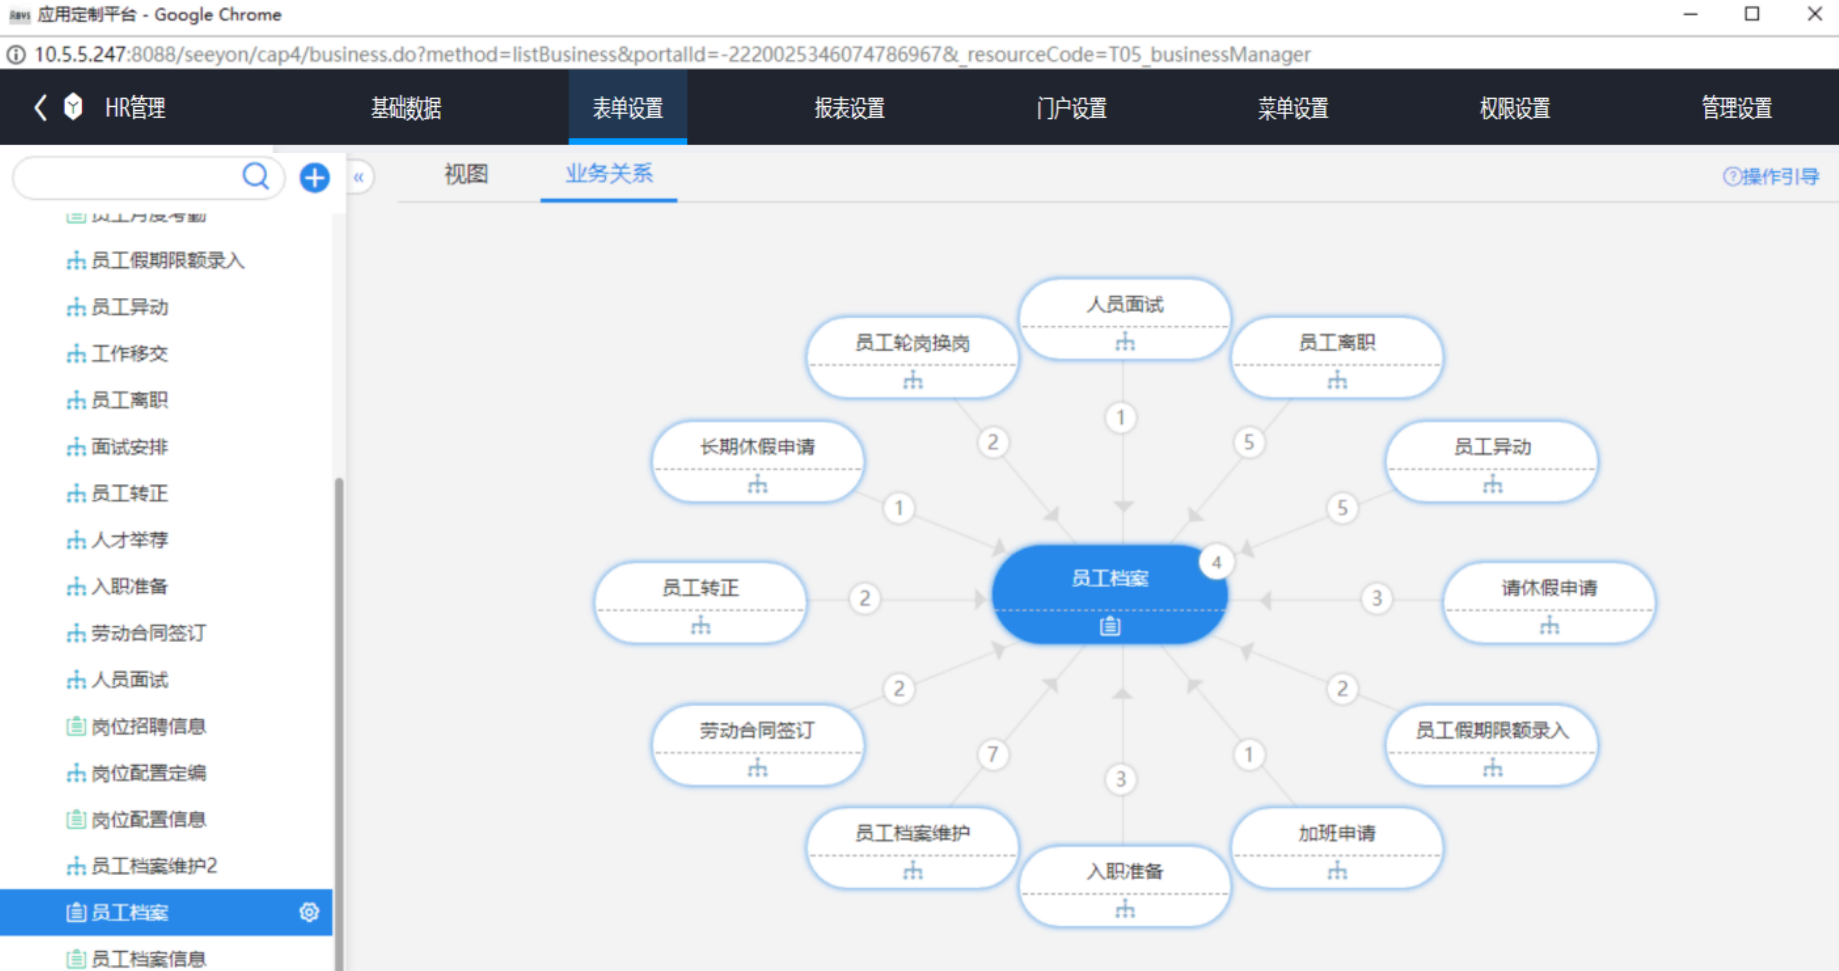Select 员工异动 in the sidebar list
Screen dimensions: 1839x971
130,307
